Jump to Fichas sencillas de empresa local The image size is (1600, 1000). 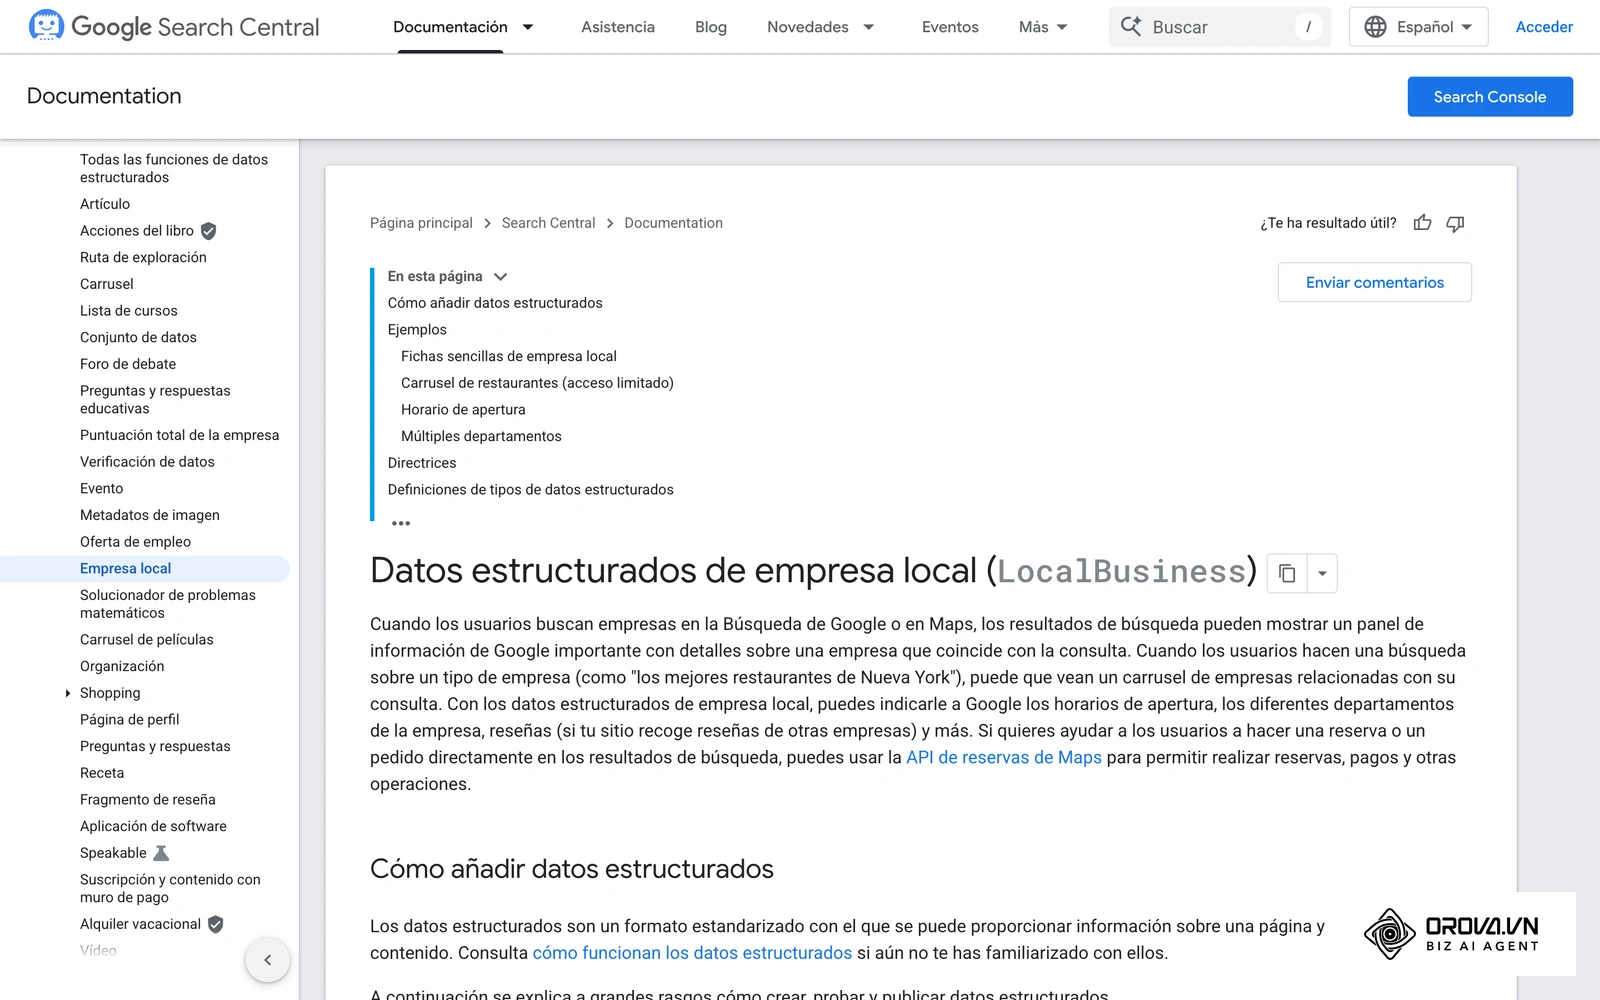pyautogui.click(x=509, y=357)
